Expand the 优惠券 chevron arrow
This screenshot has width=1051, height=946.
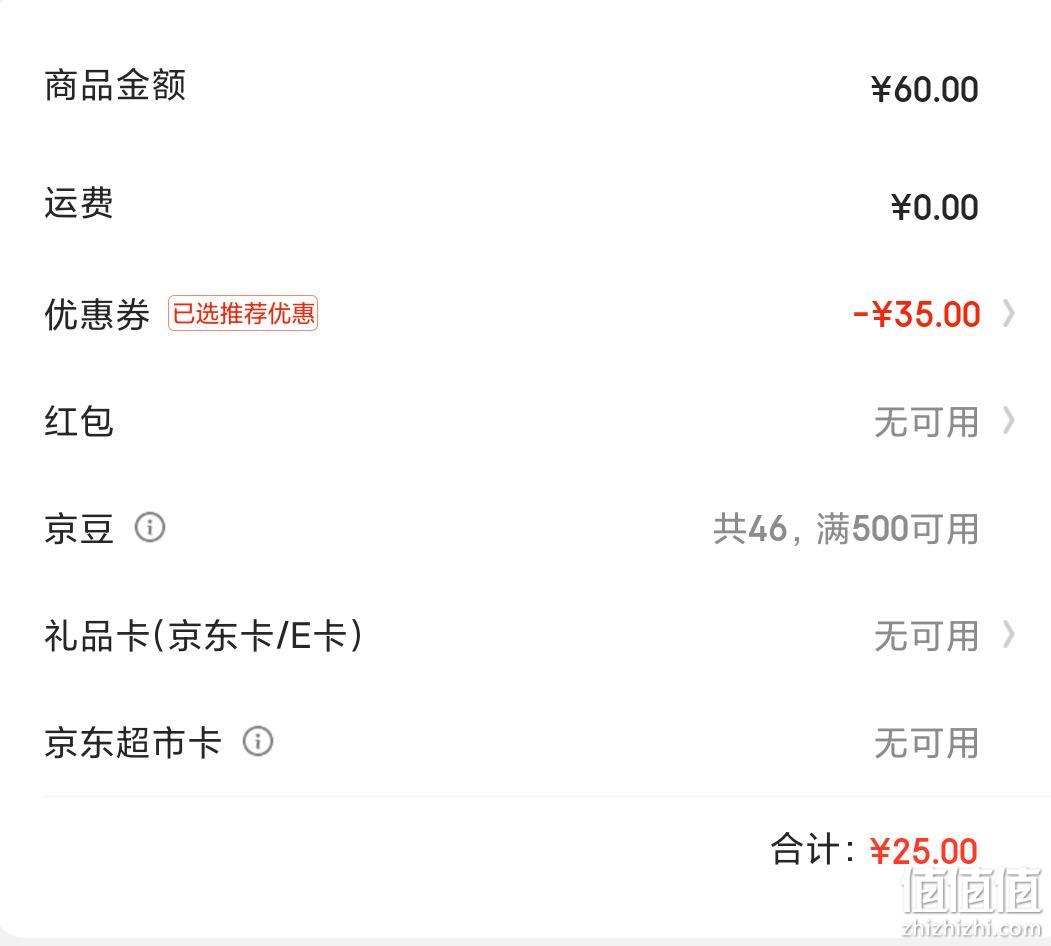click(x=1008, y=314)
